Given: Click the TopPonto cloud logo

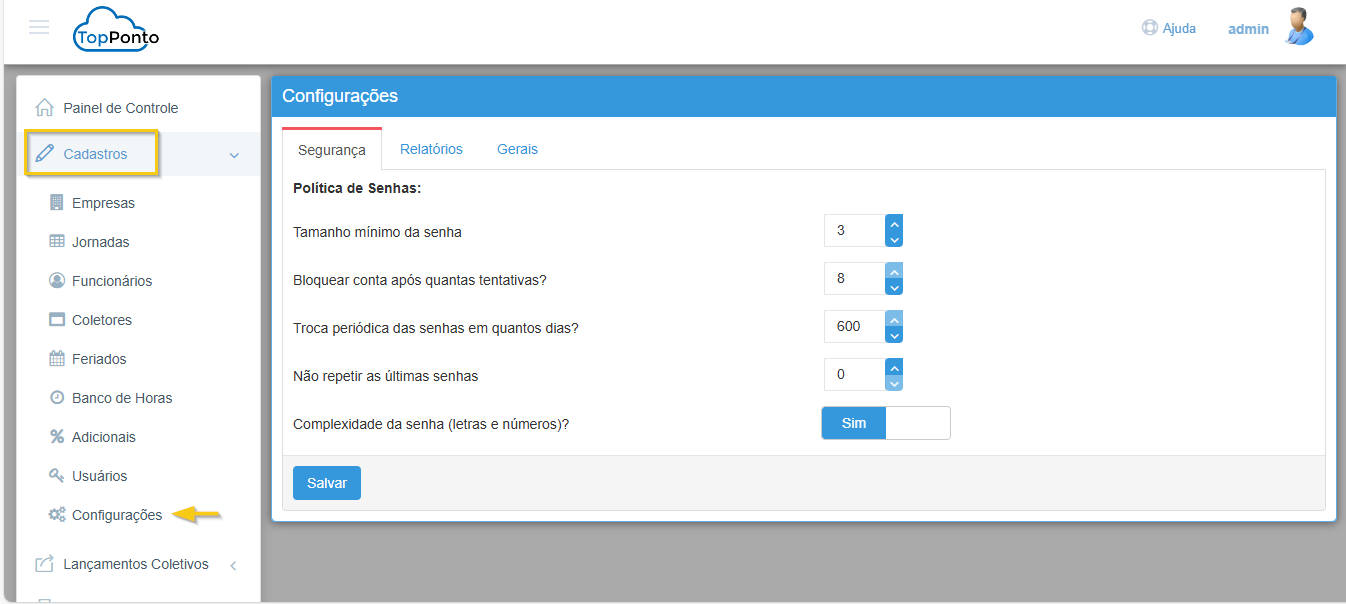Looking at the screenshot, I should [115, 30].
